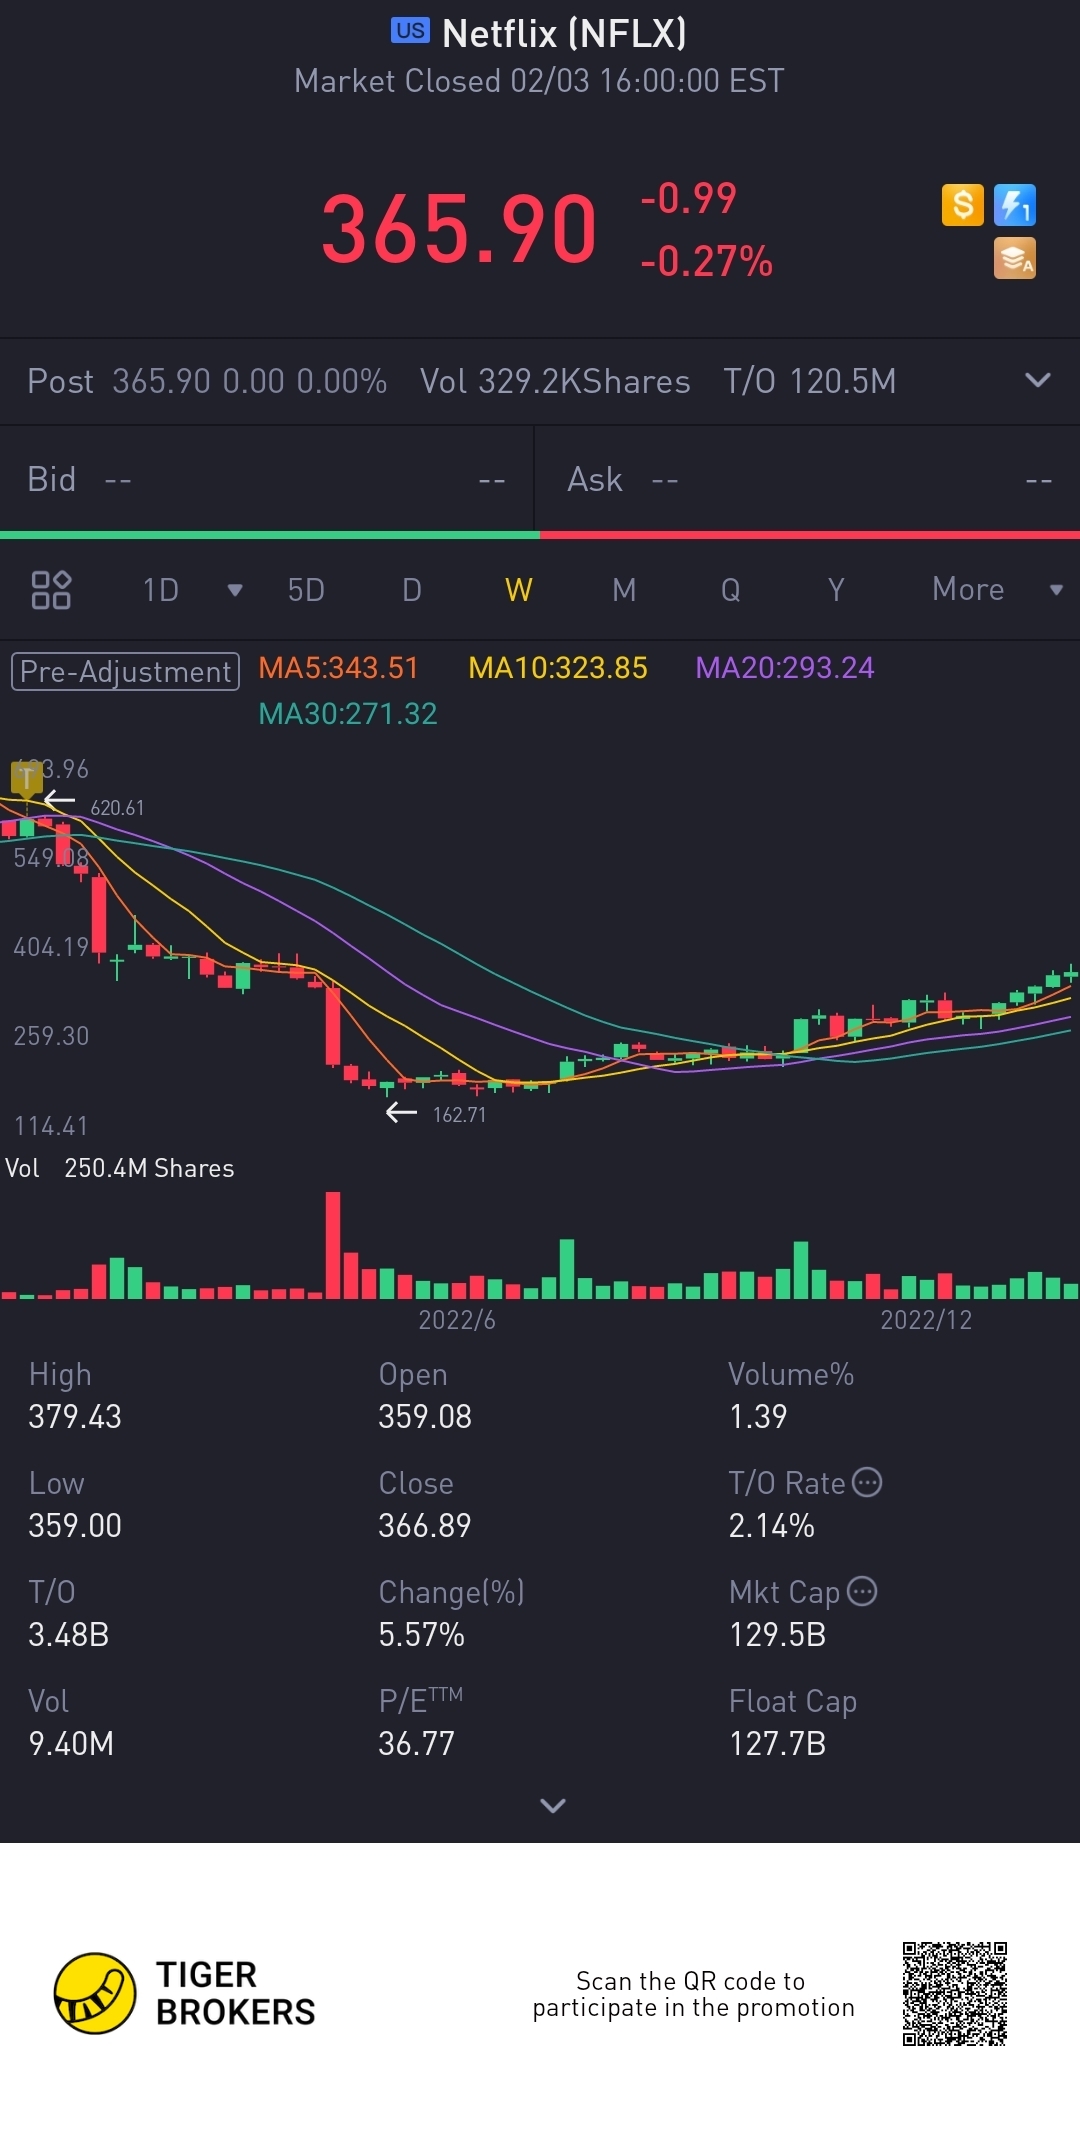Tap the US market badge
This screenshot has width=1080, height=2145.
[x=410, y=31]
